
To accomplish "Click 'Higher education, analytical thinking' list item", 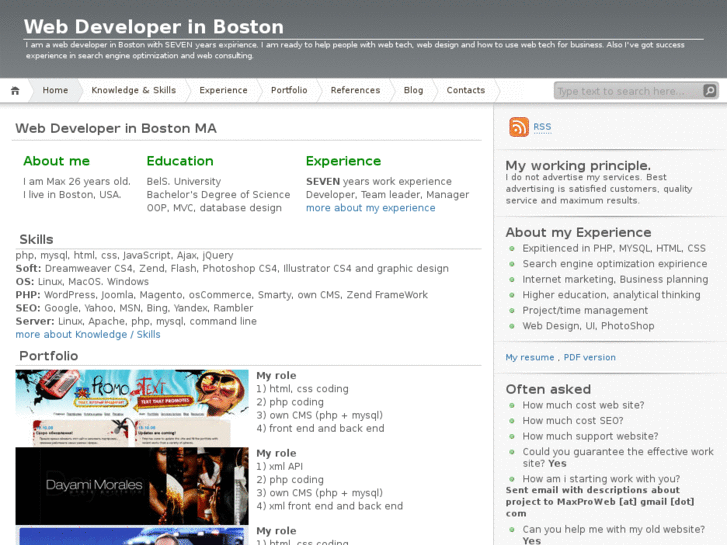I will pos(612,295).
